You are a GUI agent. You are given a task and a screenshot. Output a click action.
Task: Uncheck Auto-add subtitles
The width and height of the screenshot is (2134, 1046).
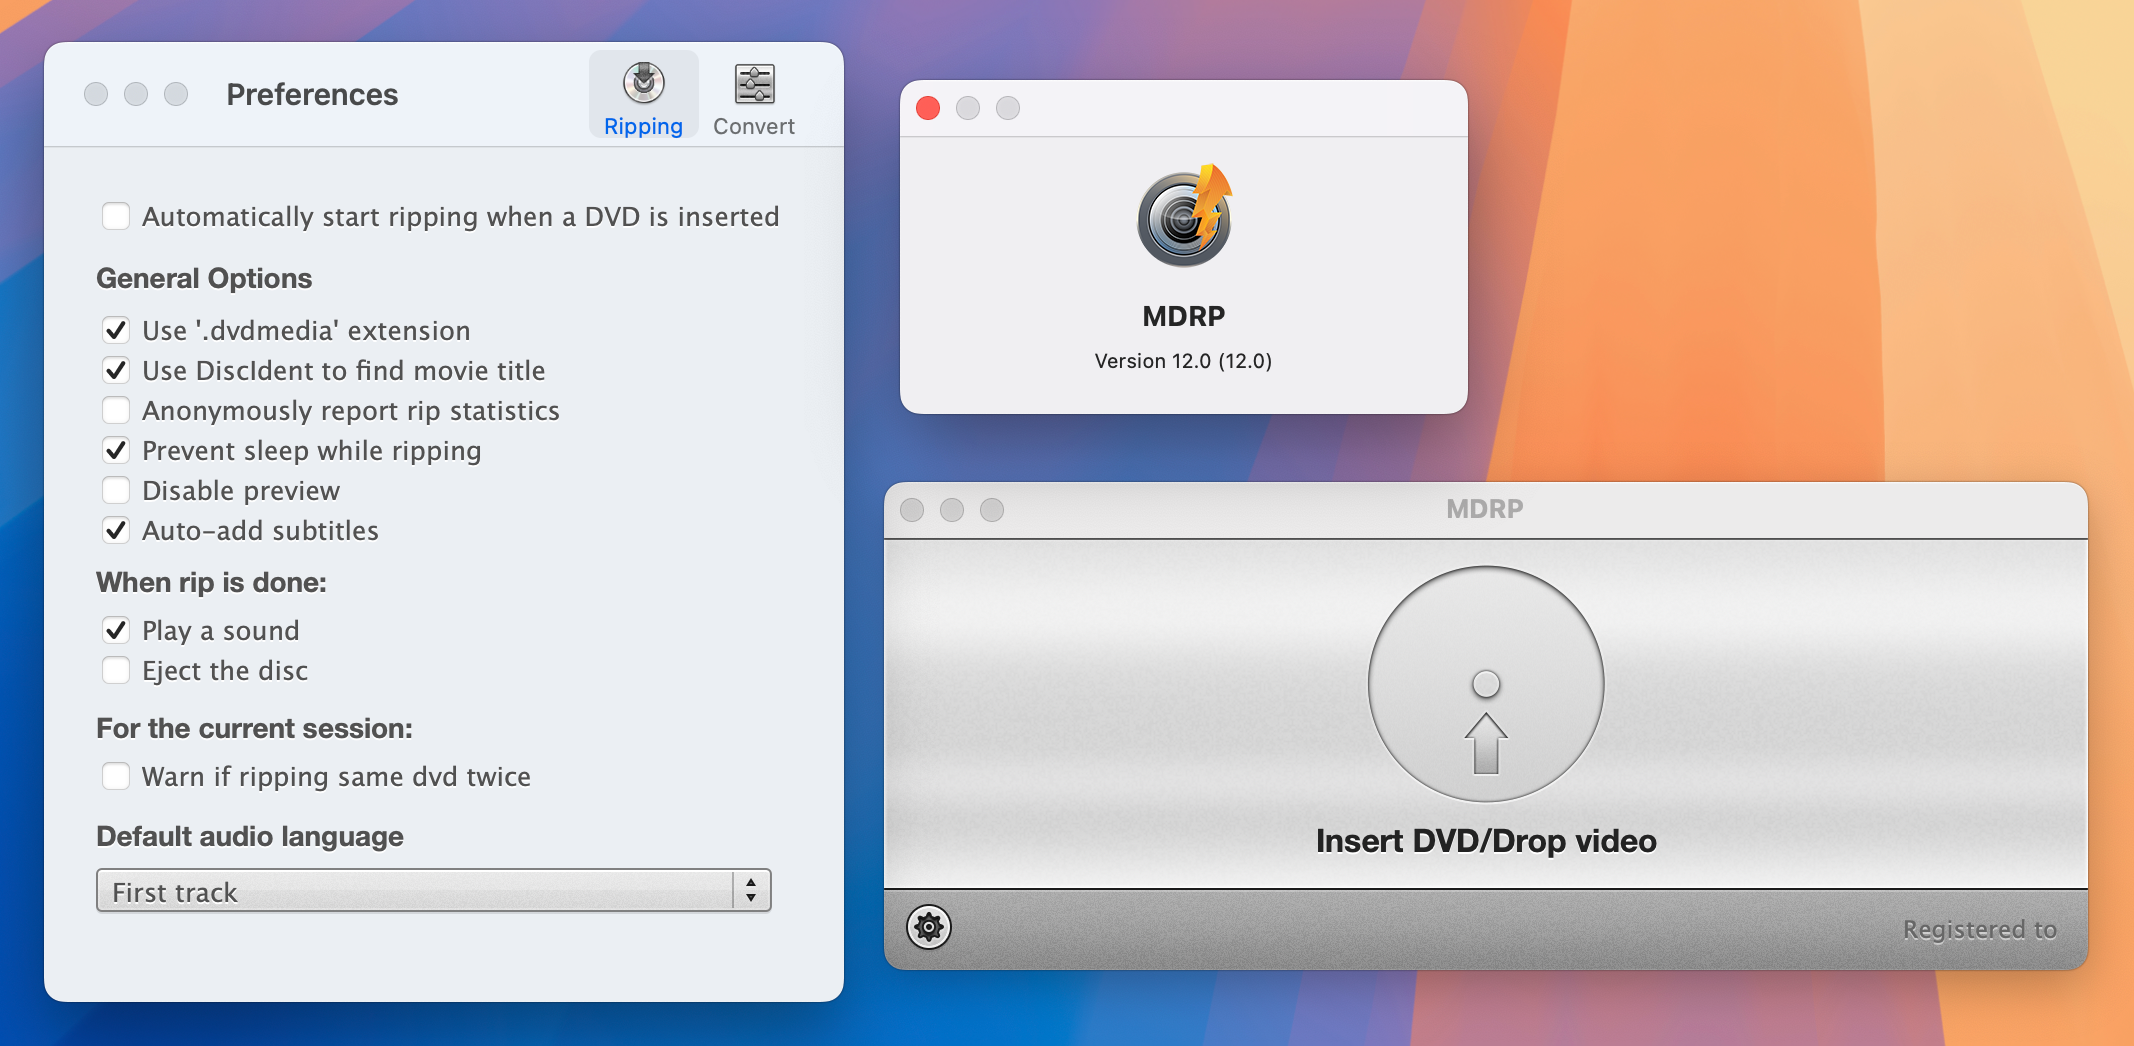[x=116, y=530]
